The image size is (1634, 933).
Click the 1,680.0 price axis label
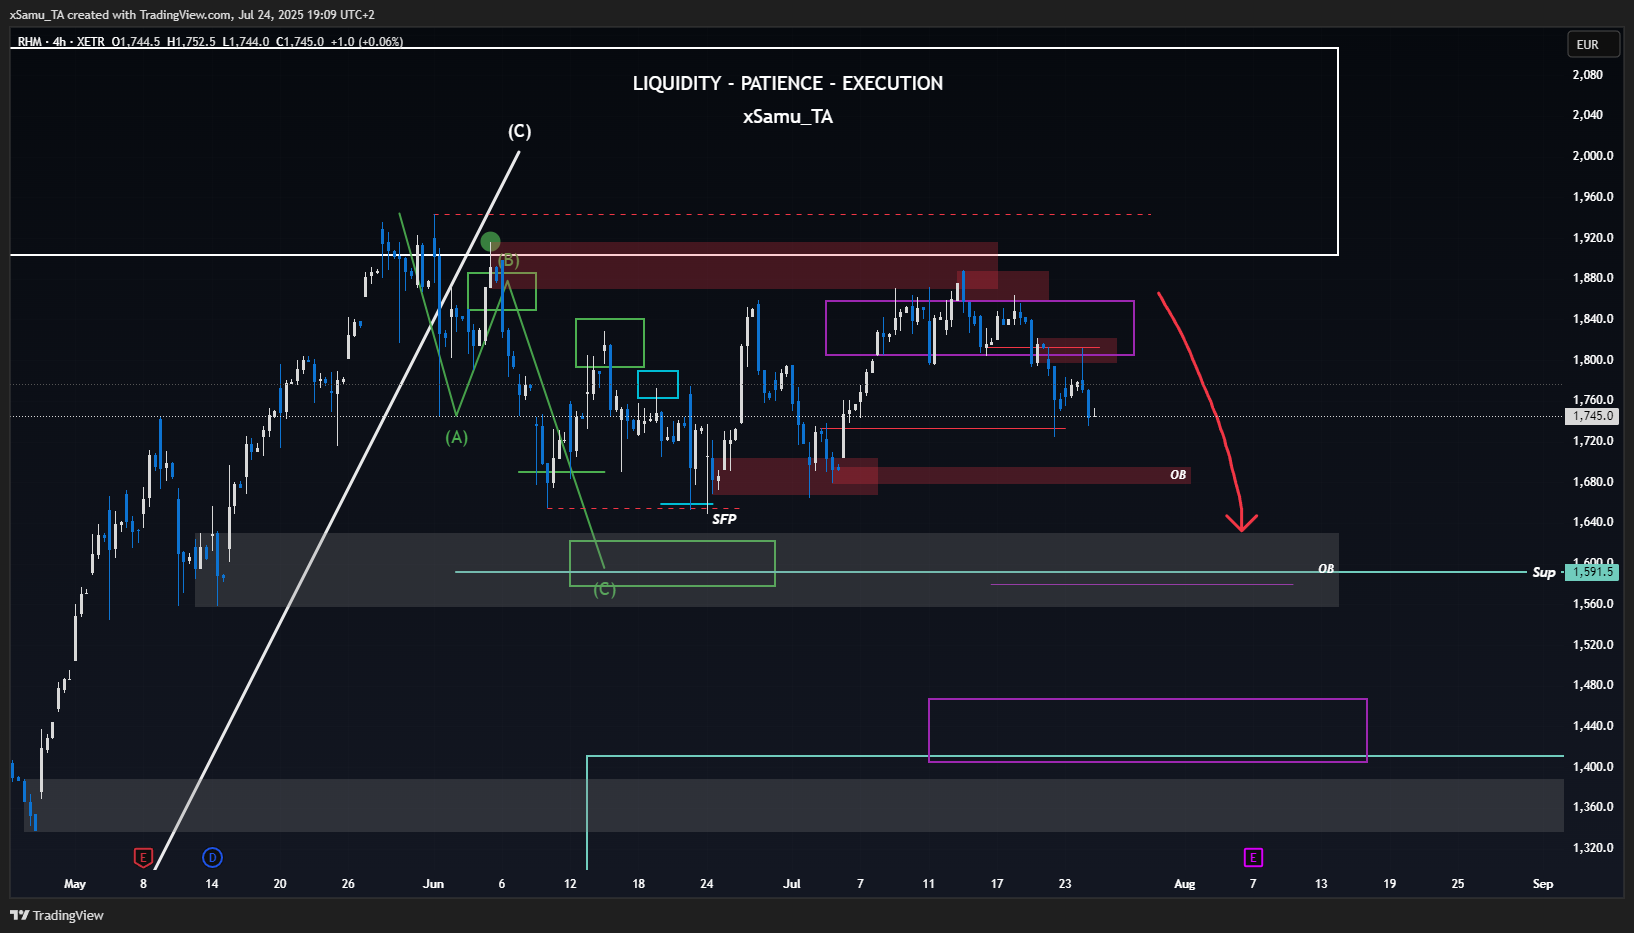[x=1593, y=482]
